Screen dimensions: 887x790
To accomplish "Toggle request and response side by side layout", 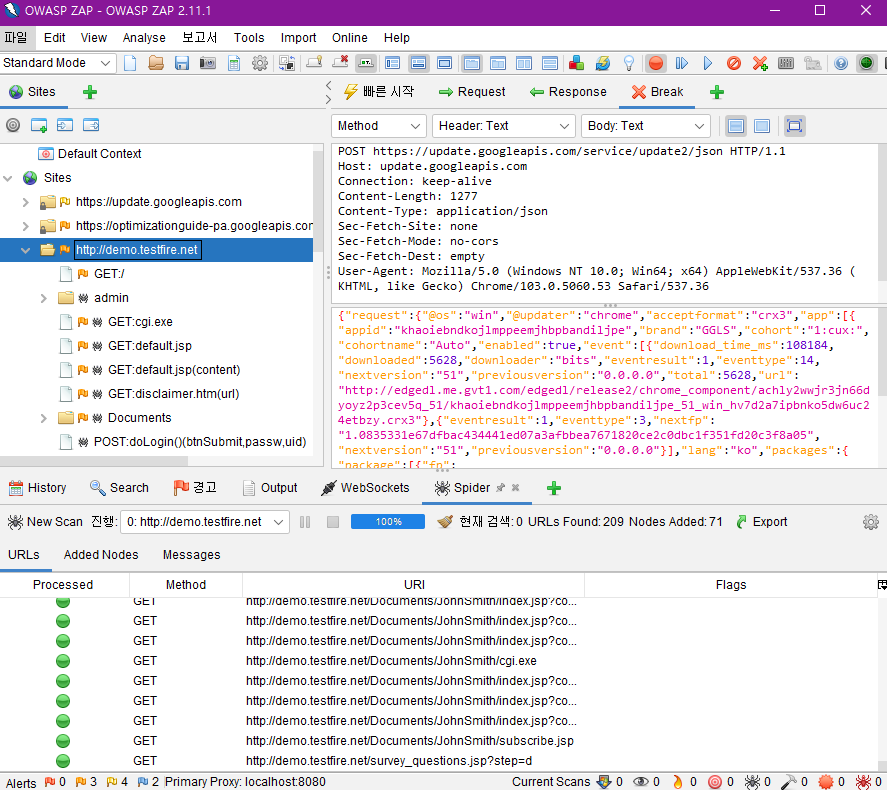I will pos(524,63).
